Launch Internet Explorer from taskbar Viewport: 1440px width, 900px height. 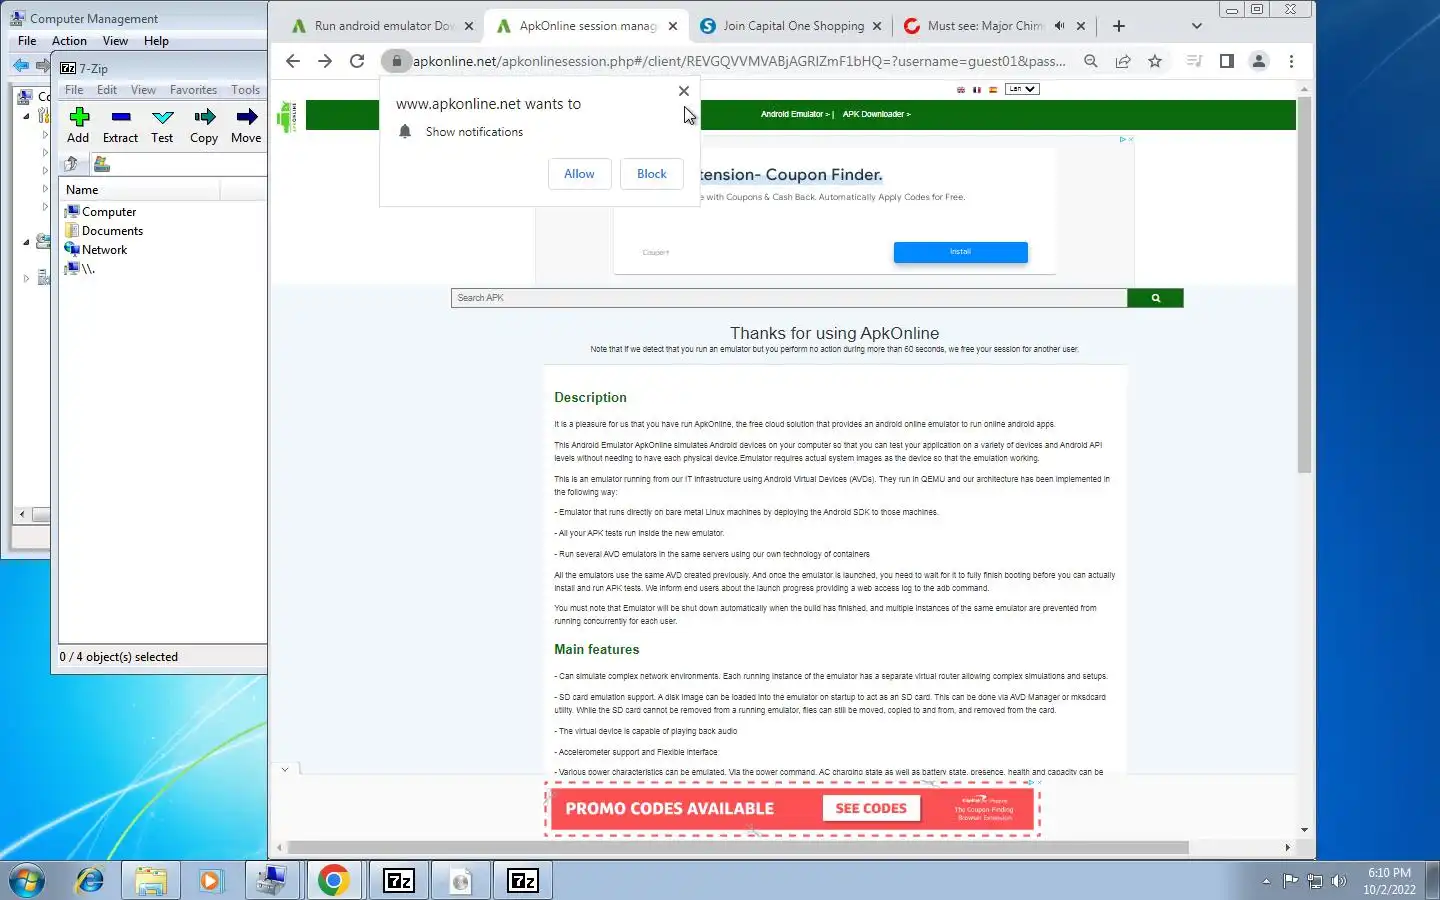coord(90,881)
